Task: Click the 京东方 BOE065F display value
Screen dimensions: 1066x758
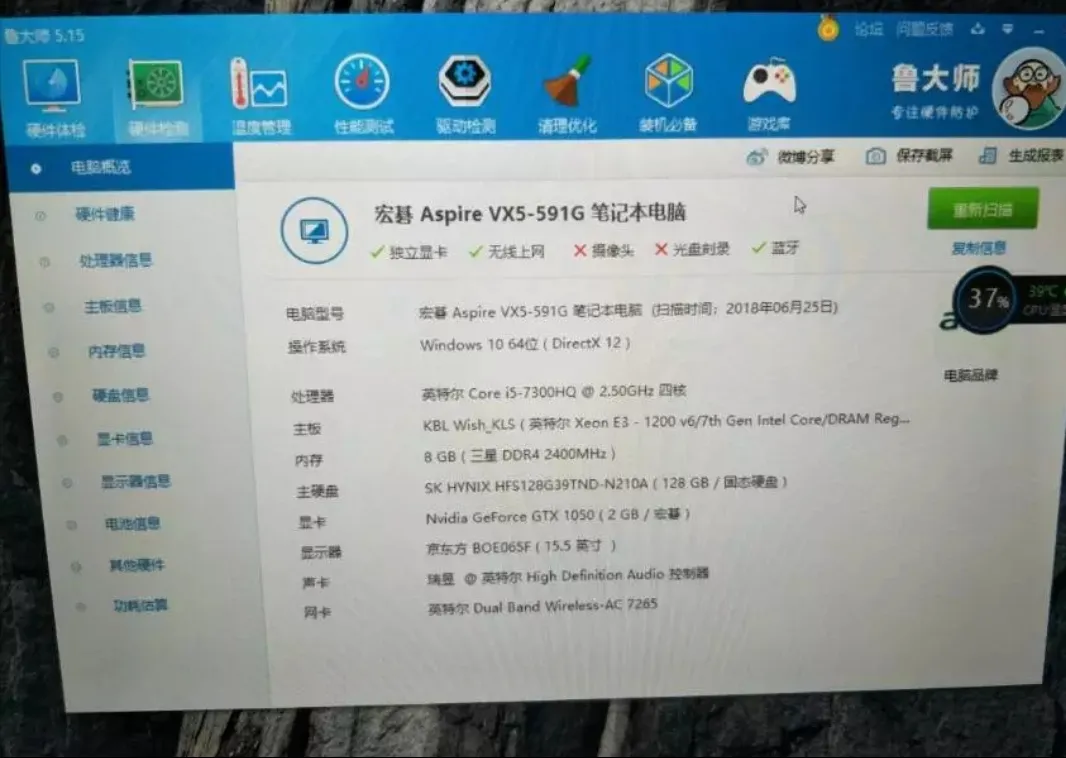Action: click(521, 547)
